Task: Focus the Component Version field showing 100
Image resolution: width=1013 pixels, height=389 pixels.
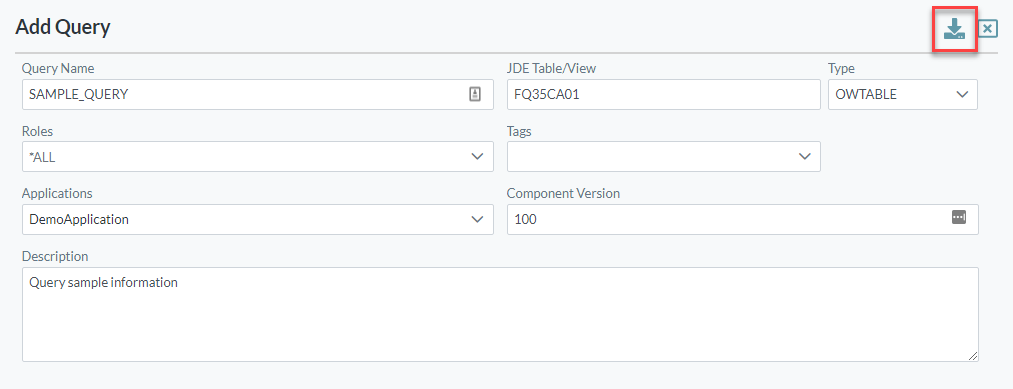Action: 743,220
